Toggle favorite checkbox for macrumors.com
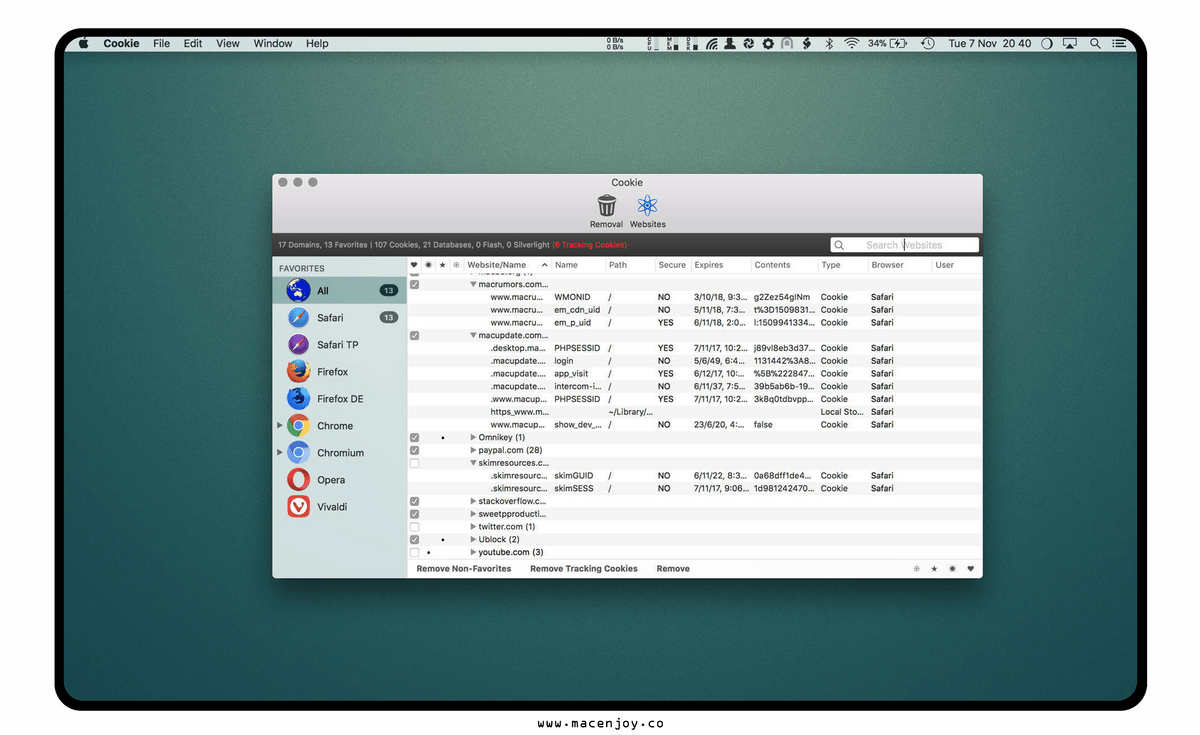This screenshot has width=1200, height=735. tap(414, 284)
